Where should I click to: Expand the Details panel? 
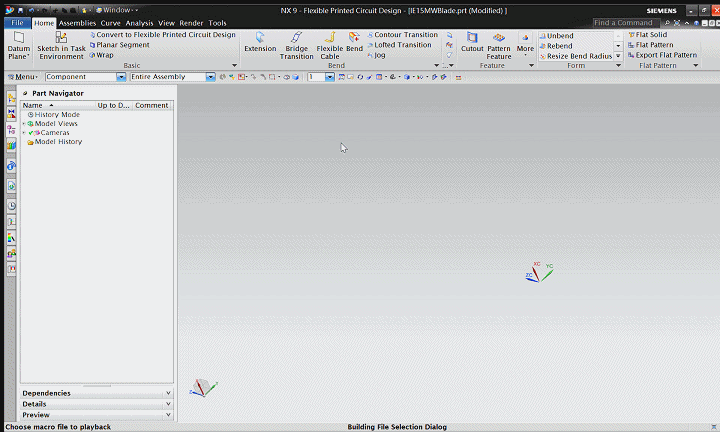[x=97, y=404]
